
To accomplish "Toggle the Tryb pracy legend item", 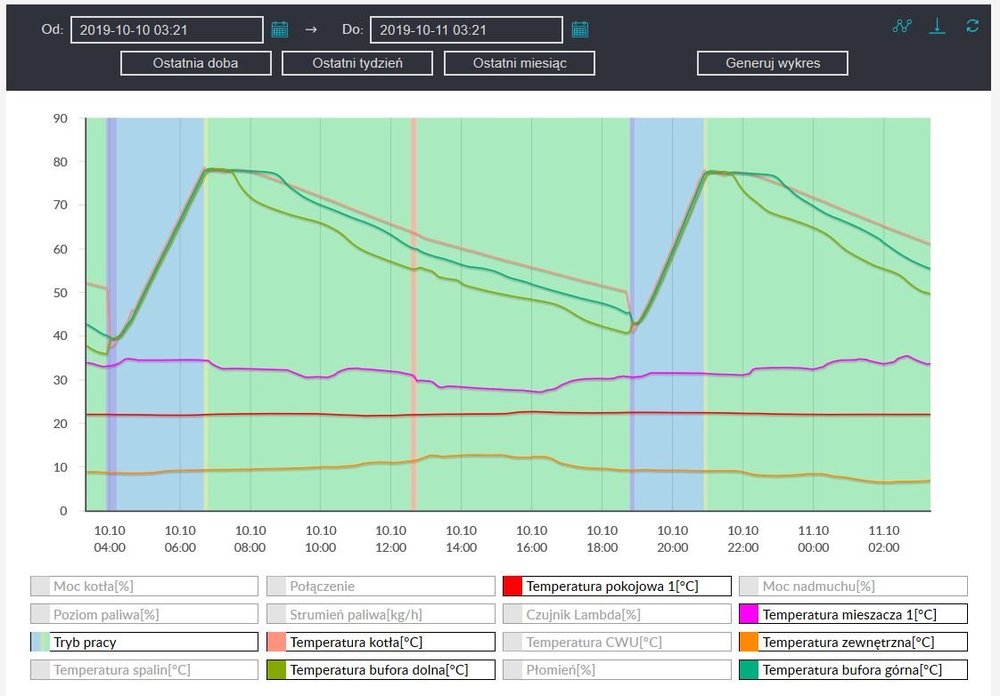I will [144, 642].
